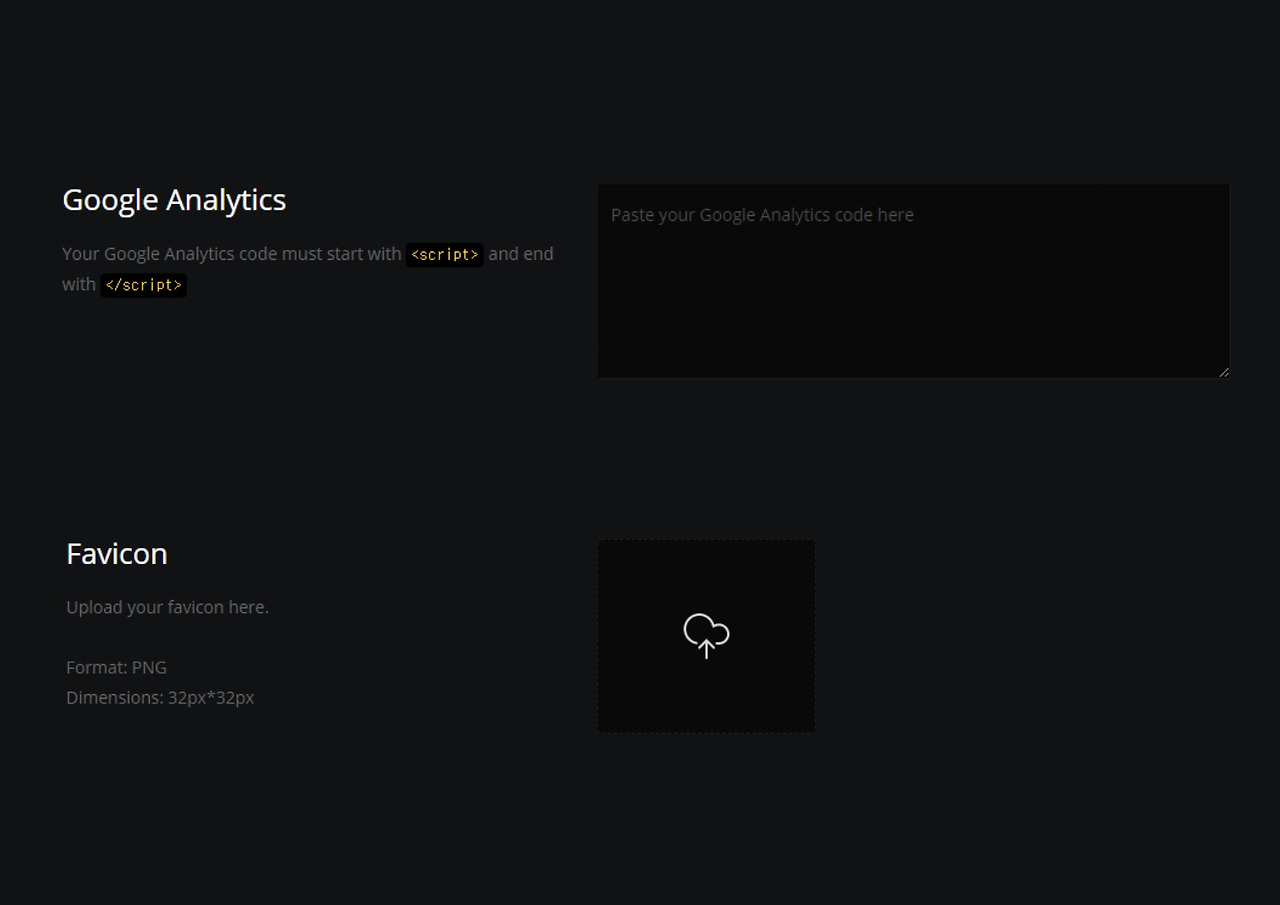Click the 'Upload your favicon here.' text

click(167, 607)
